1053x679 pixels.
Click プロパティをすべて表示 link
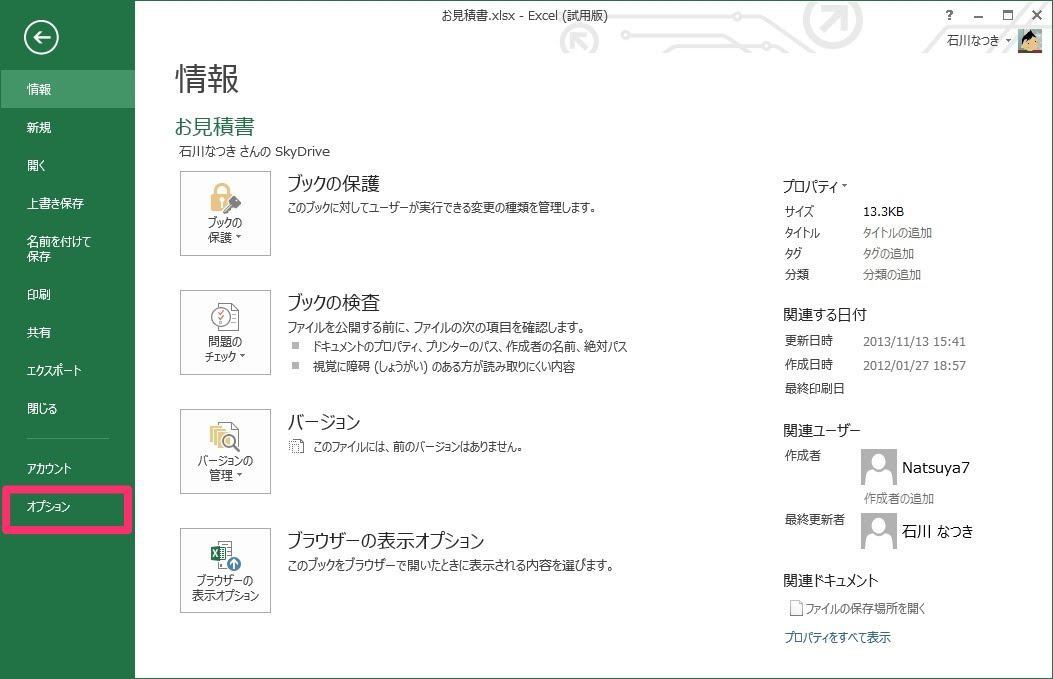click(837, 637)
